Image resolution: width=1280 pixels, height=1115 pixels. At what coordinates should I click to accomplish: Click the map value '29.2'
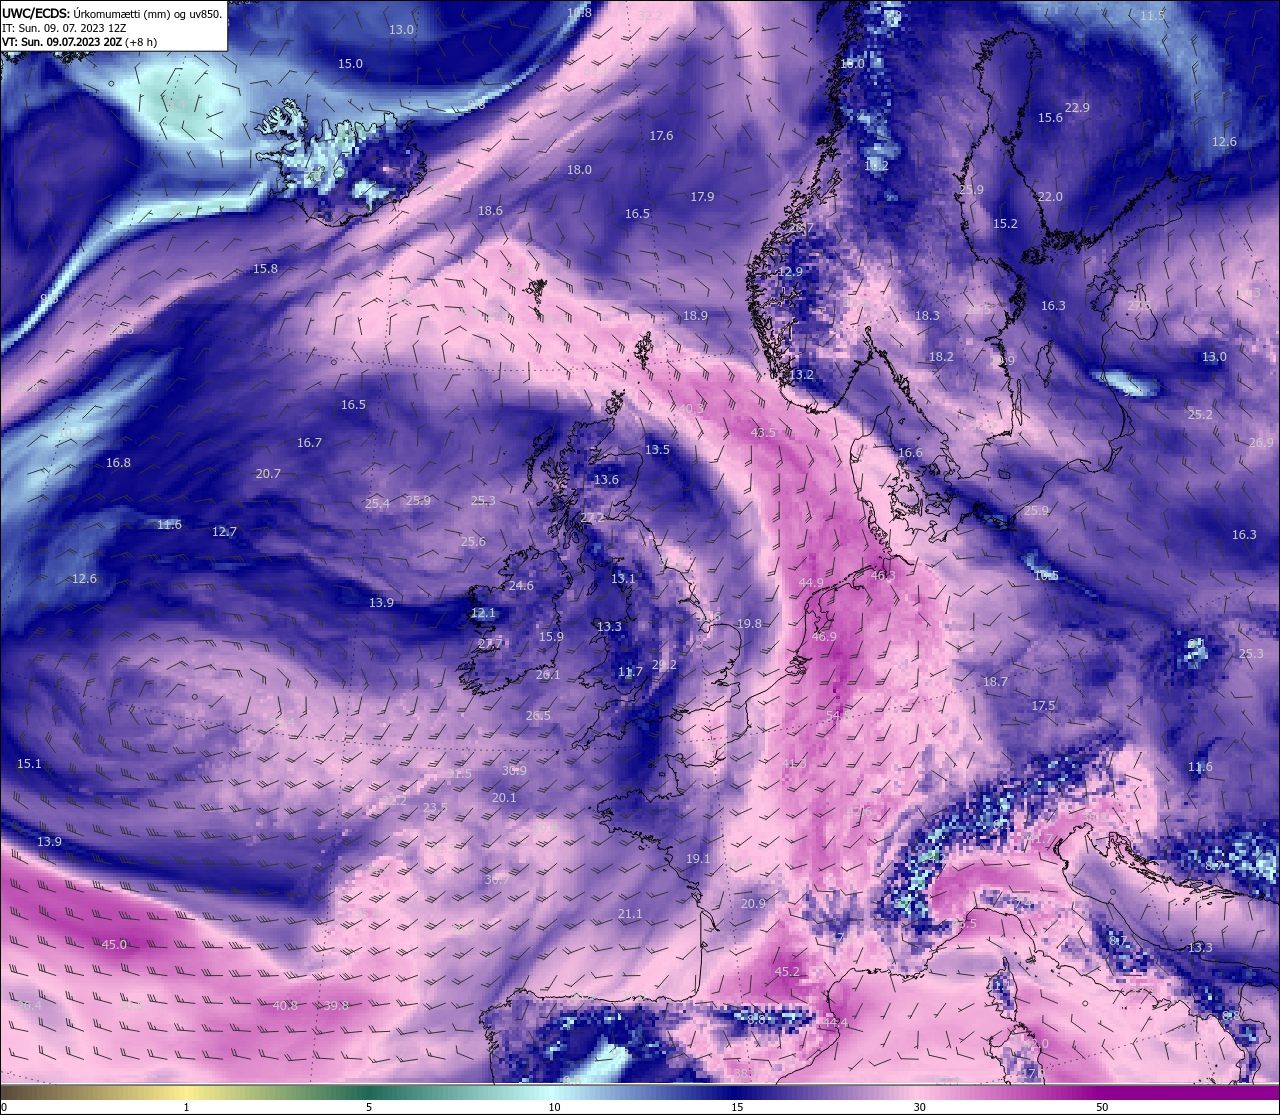click(664, 665)
